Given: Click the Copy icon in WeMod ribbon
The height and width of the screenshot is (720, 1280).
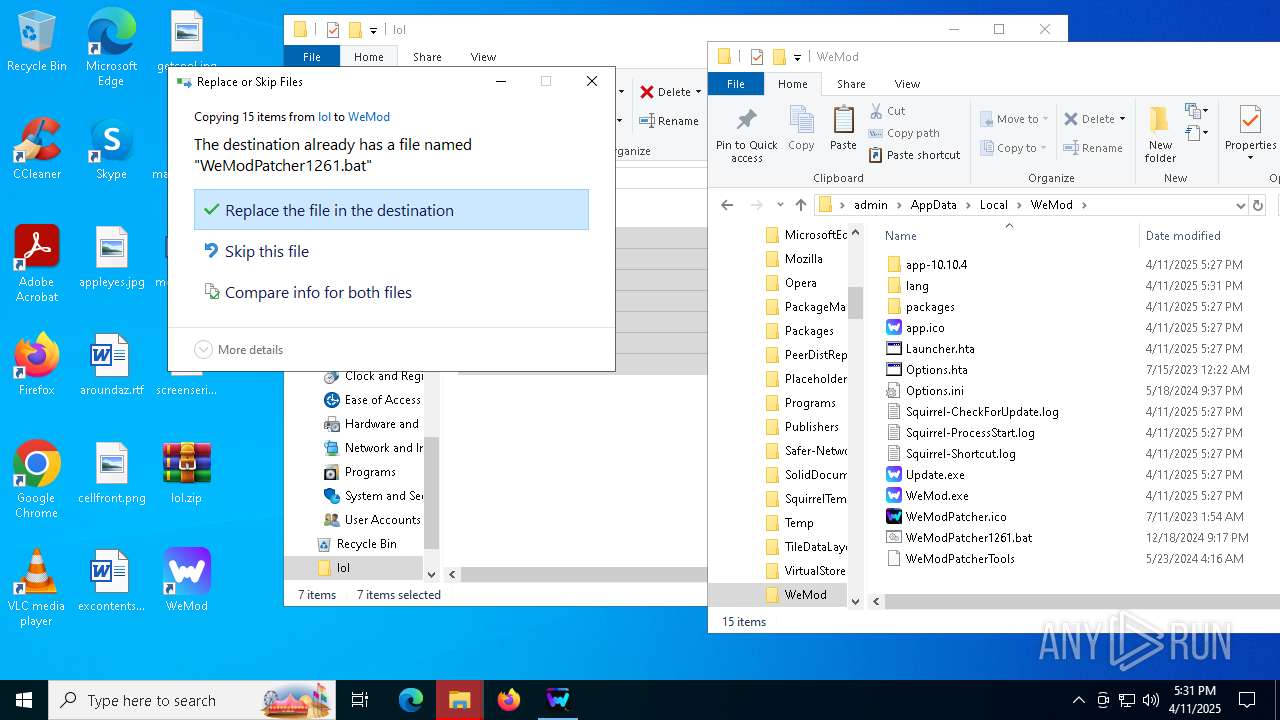Looking at the screenshot, I should pos(801,128).
